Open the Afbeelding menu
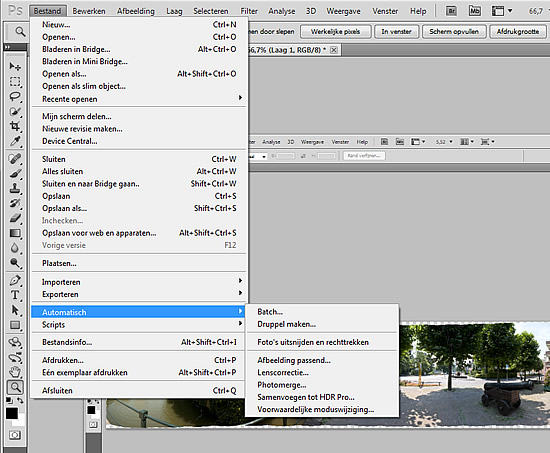This screenshot has width=550, height=453. pos(136,11)
